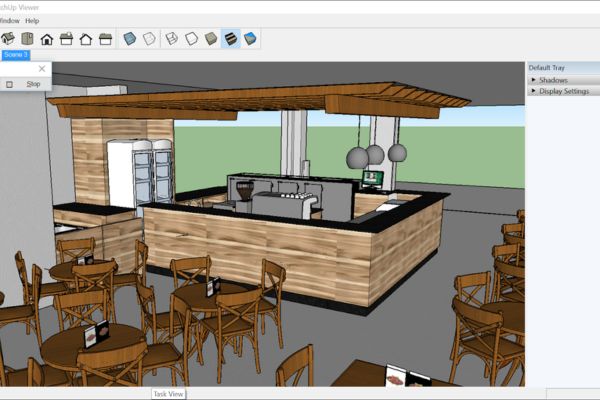Select Shaded With Textures style
Viewport: 600px width, 400px height.
click(231, 39)
